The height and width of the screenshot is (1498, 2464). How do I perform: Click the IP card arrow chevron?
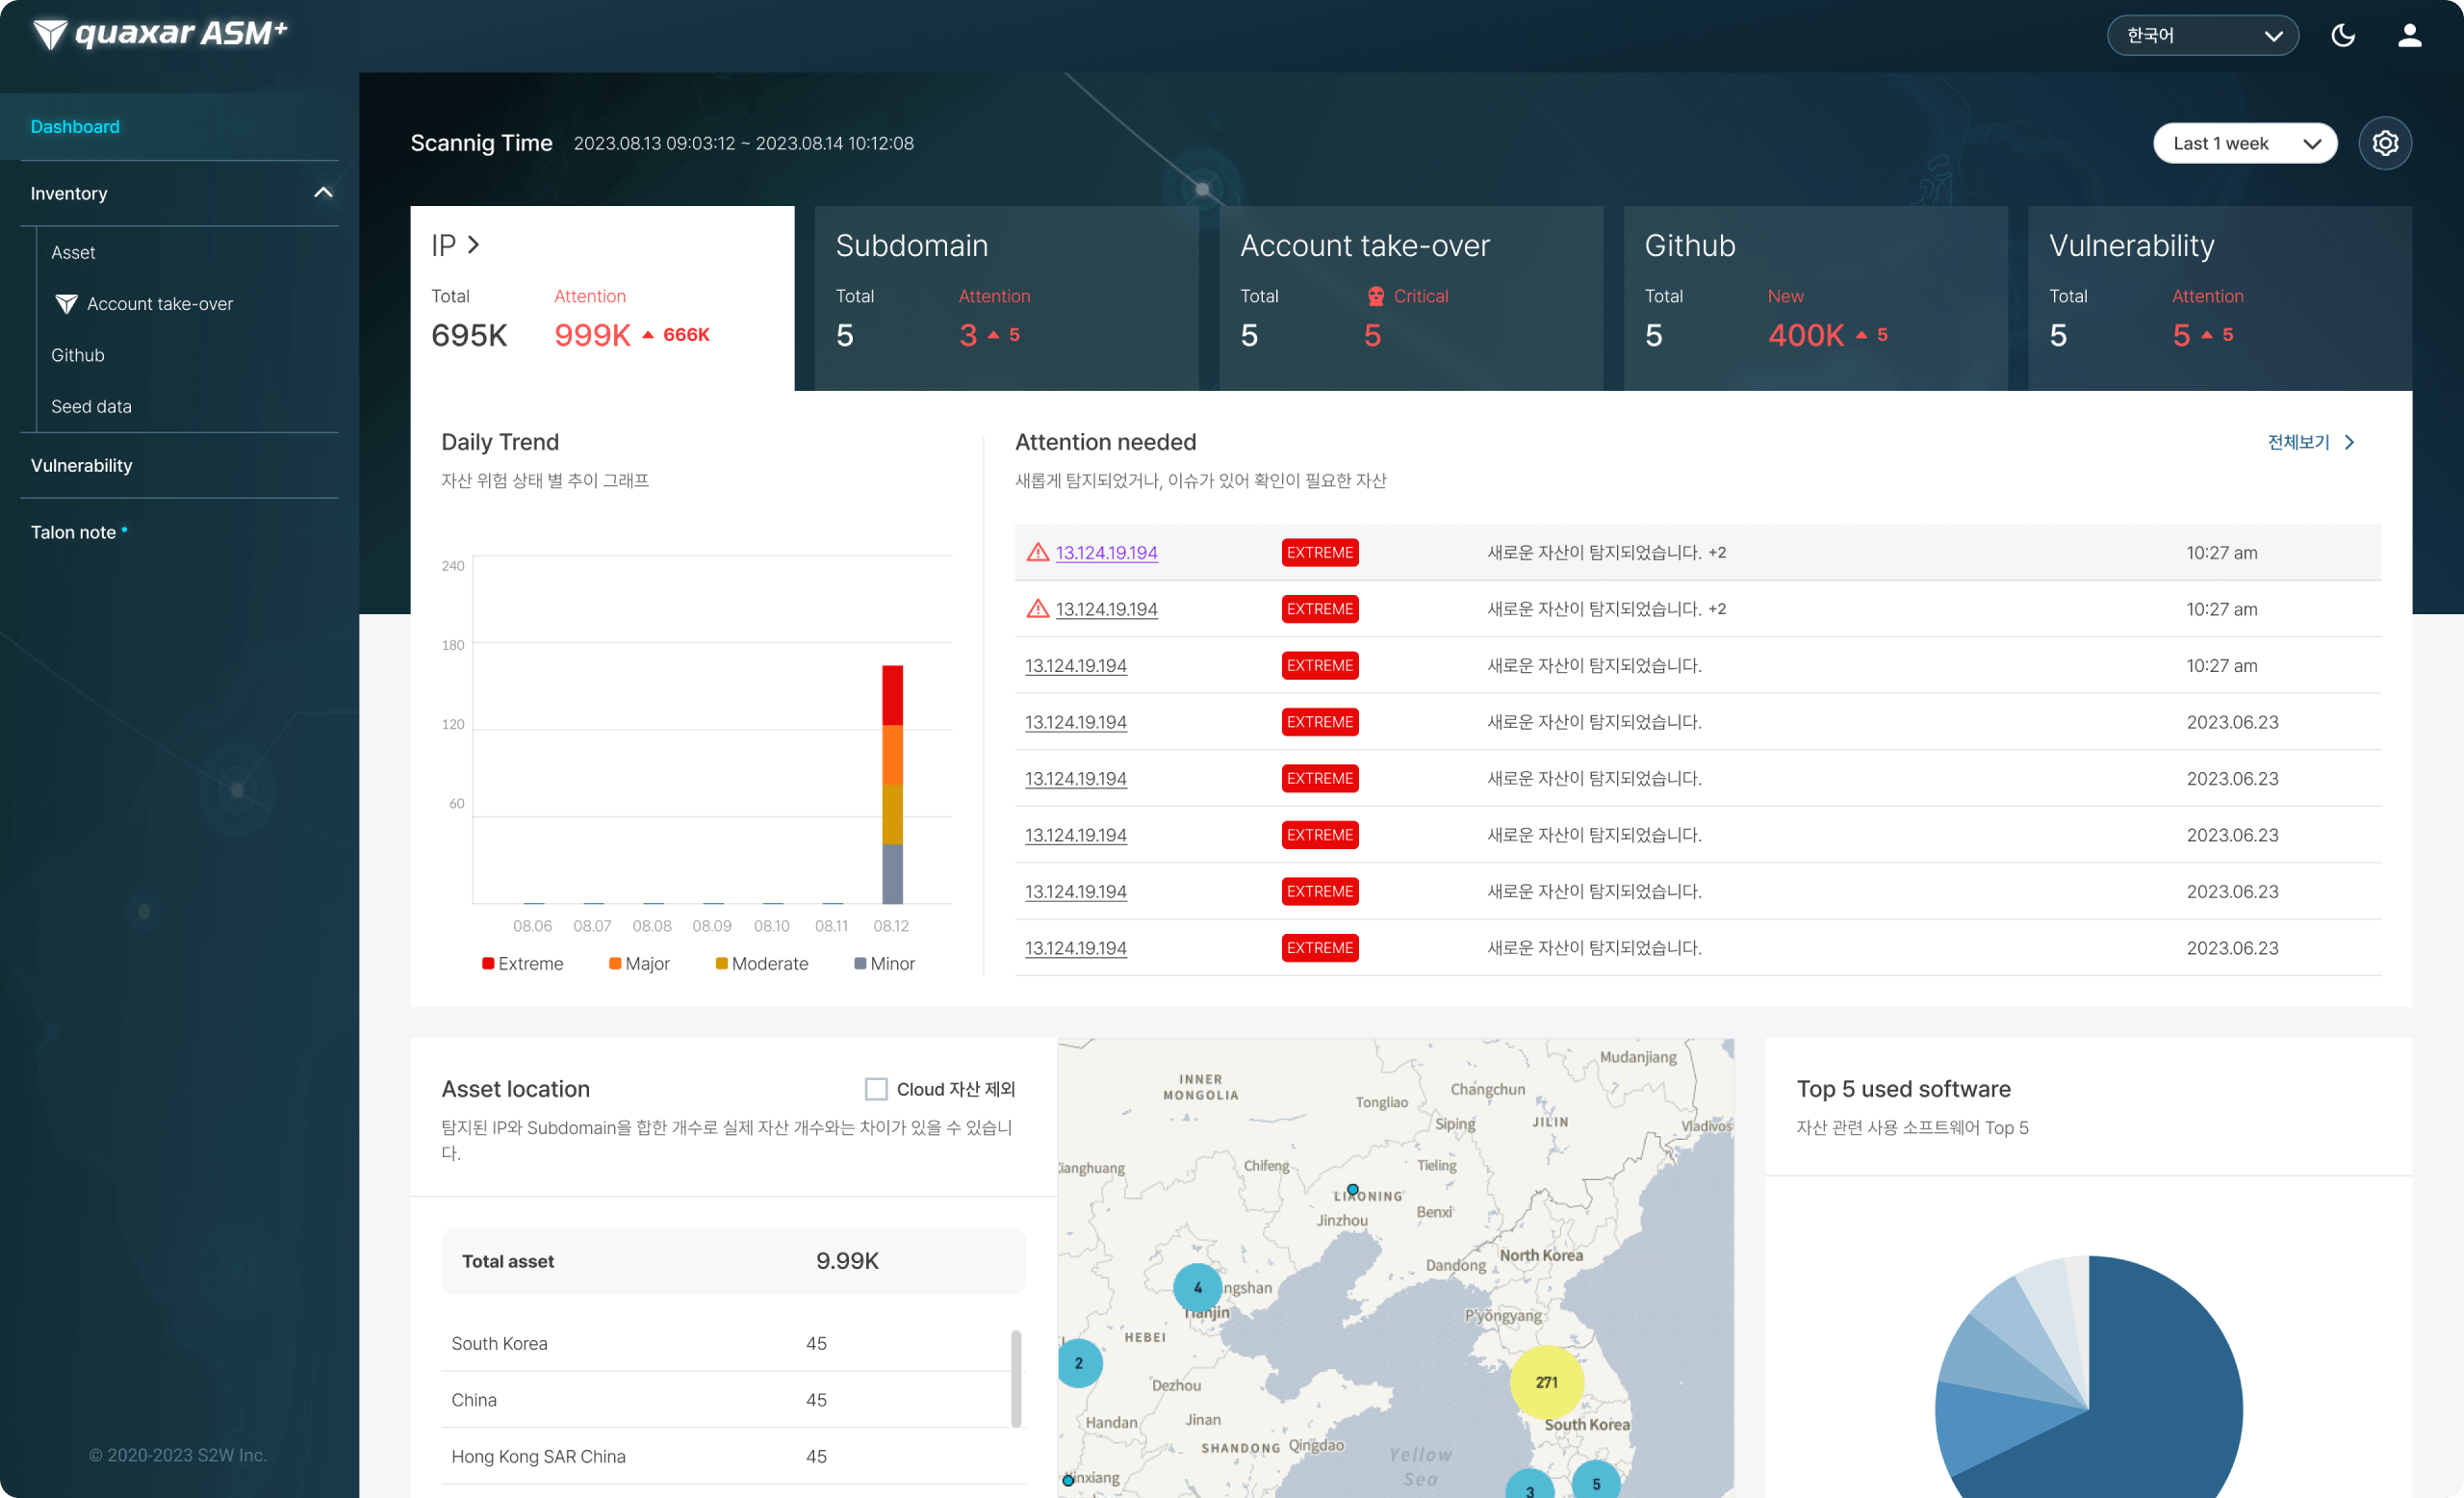pyautogui.click(x=474, y=245)
